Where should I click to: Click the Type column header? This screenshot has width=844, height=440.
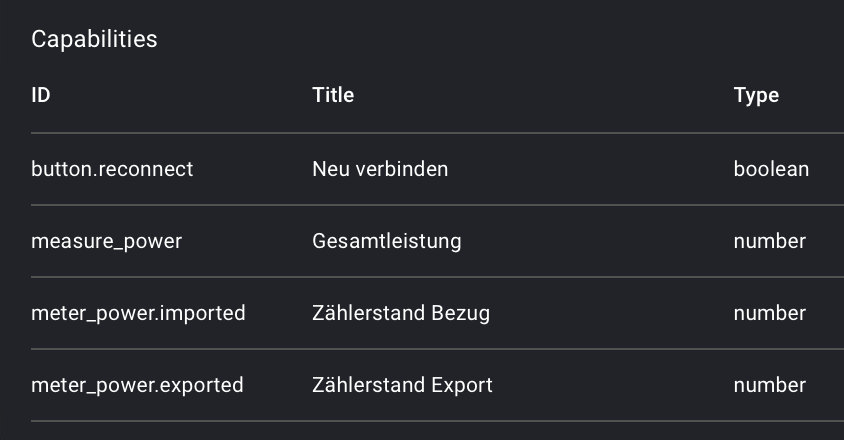click(x=756, y=96)
